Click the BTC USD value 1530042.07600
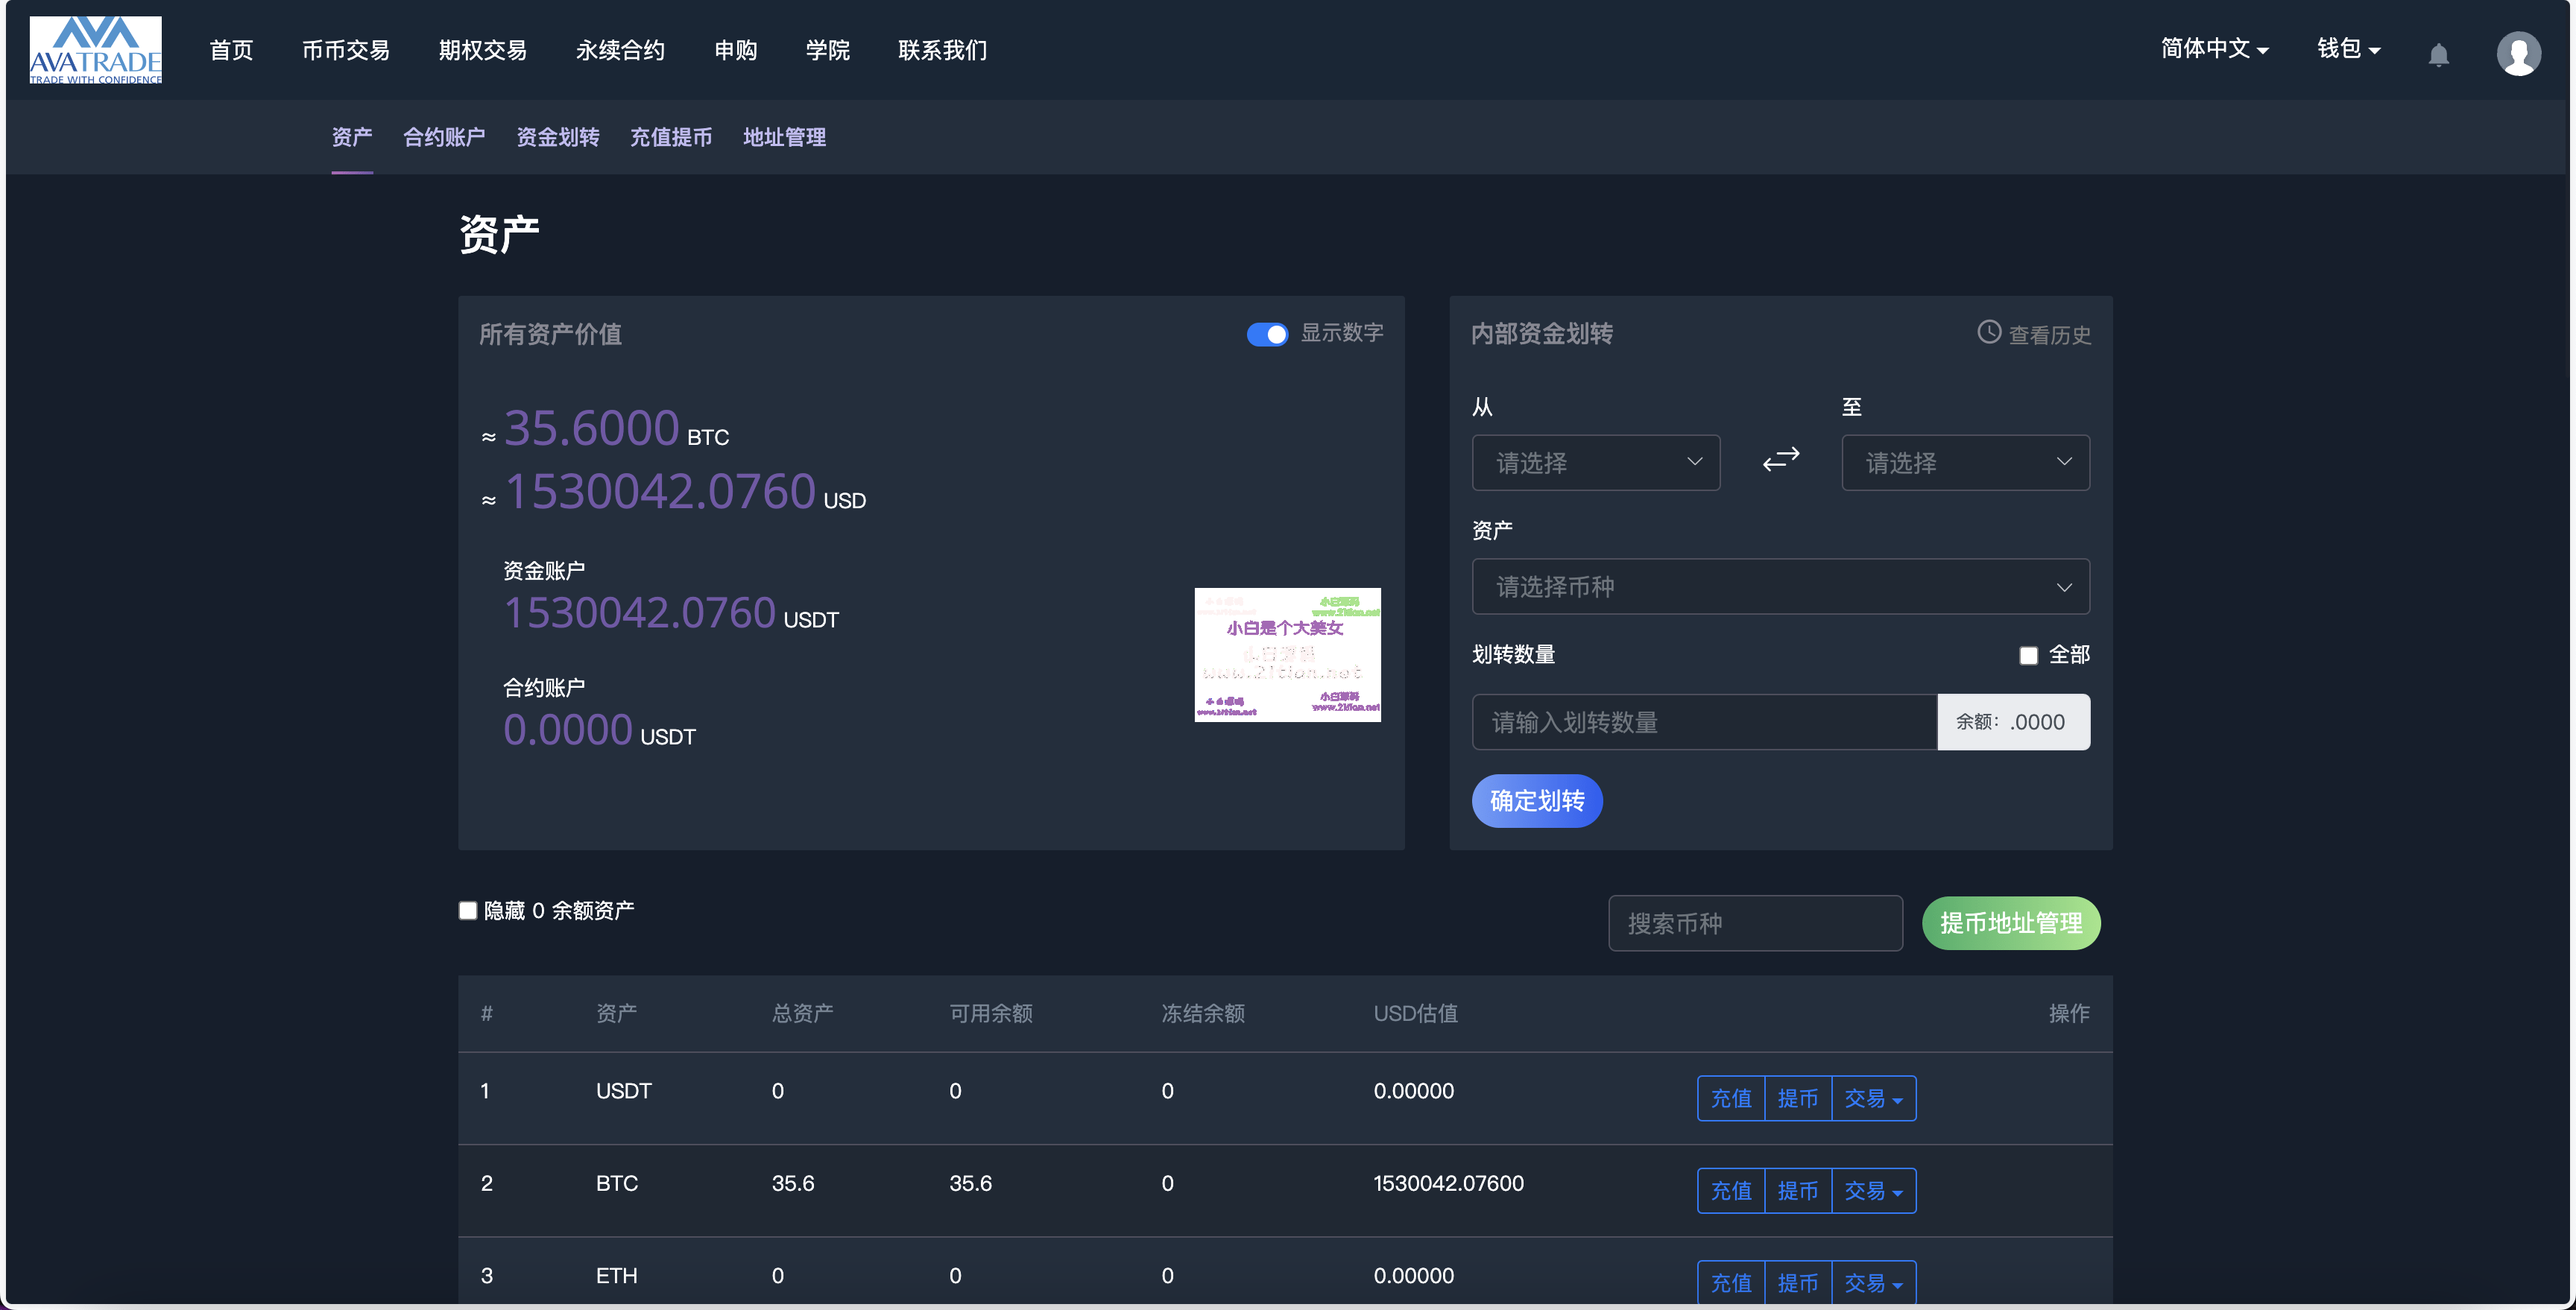This screenshot has height=1310, width=2576. 1448,1183
